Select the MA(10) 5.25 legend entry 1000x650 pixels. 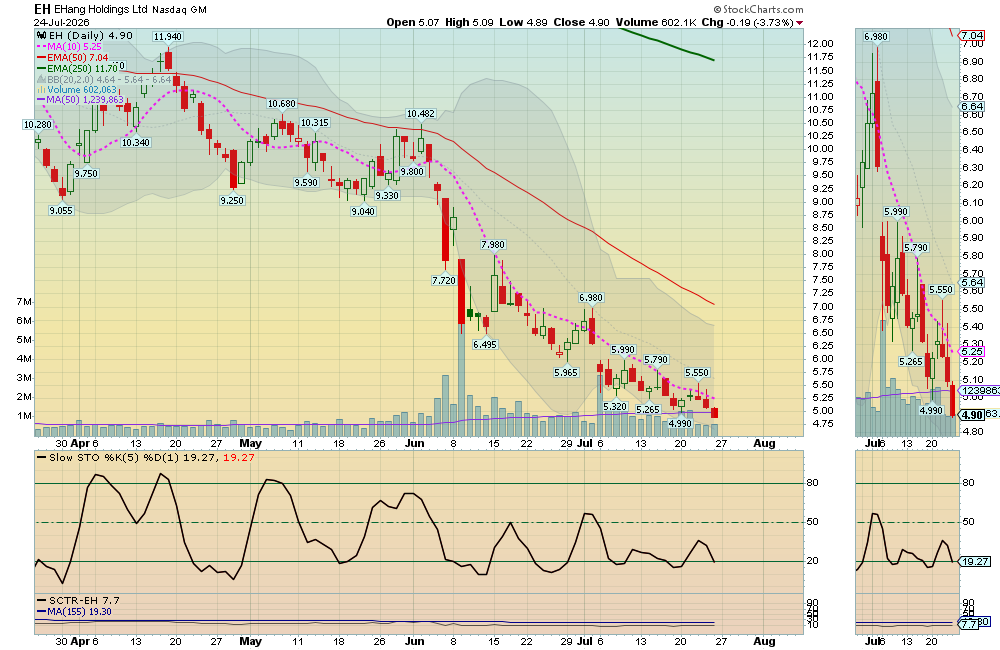(69, 47)
